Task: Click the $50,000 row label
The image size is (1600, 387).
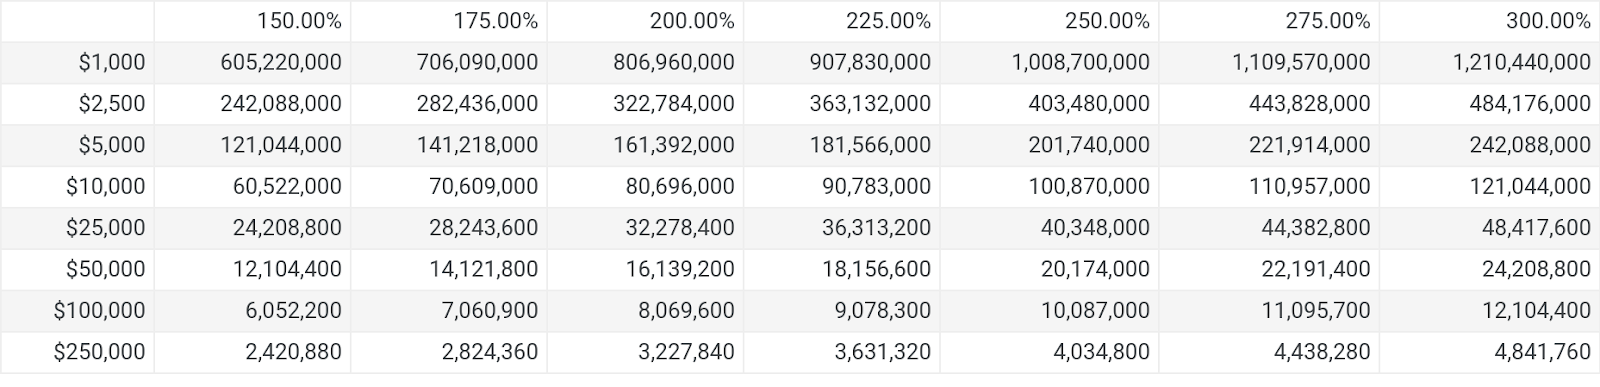Action: coord(78,269)
